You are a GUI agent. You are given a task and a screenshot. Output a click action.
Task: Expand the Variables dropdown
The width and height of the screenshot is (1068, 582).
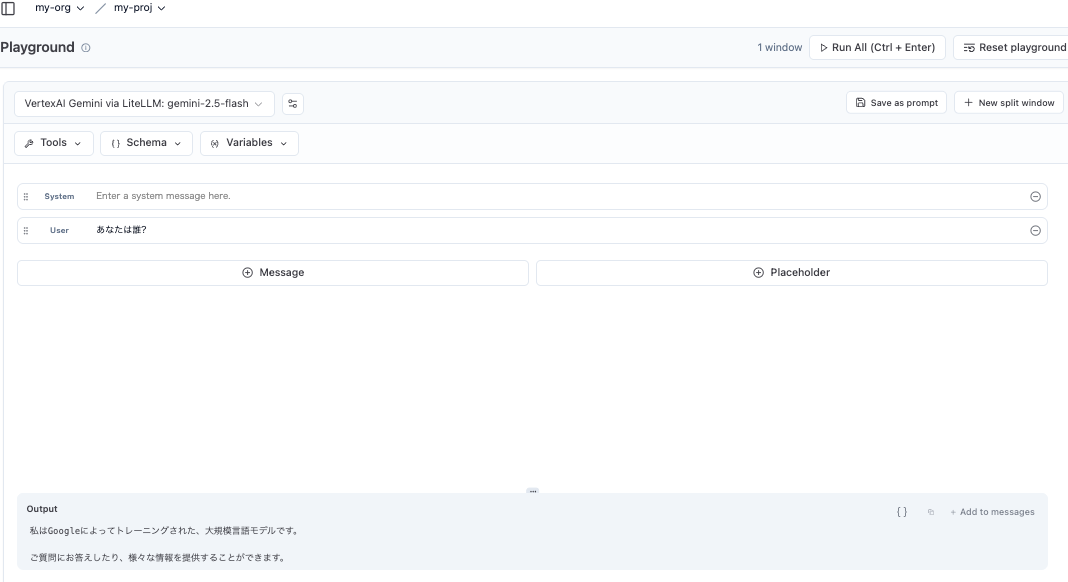tap(249, 143)
